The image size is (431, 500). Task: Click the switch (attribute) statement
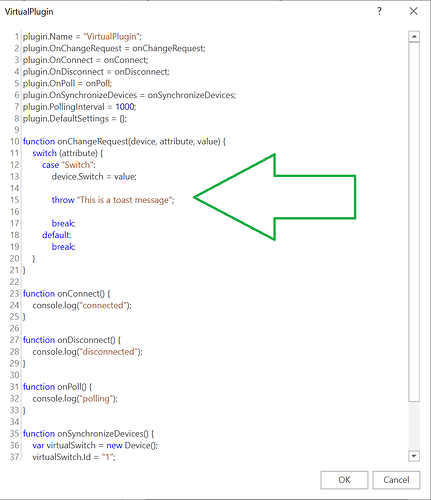coord(68,153)
